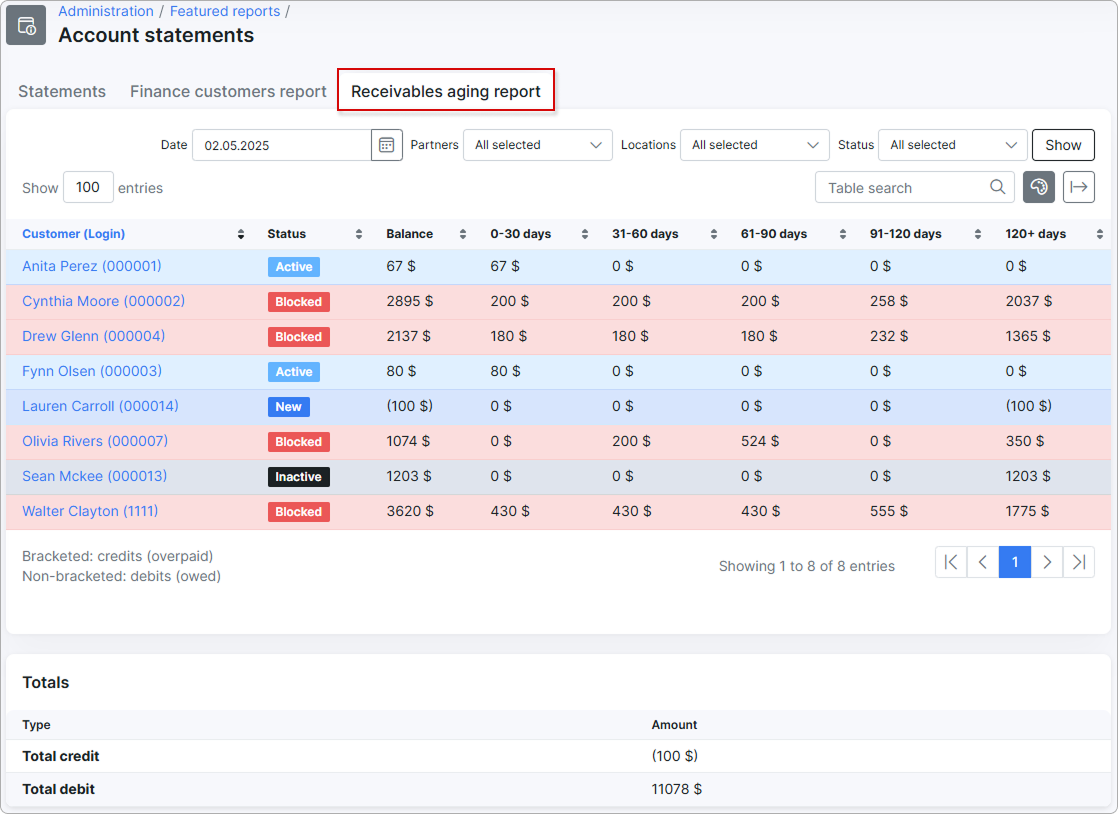Click the Table search magnifier icon
Screen dimensions: 1118x814
tap(998, 187)
